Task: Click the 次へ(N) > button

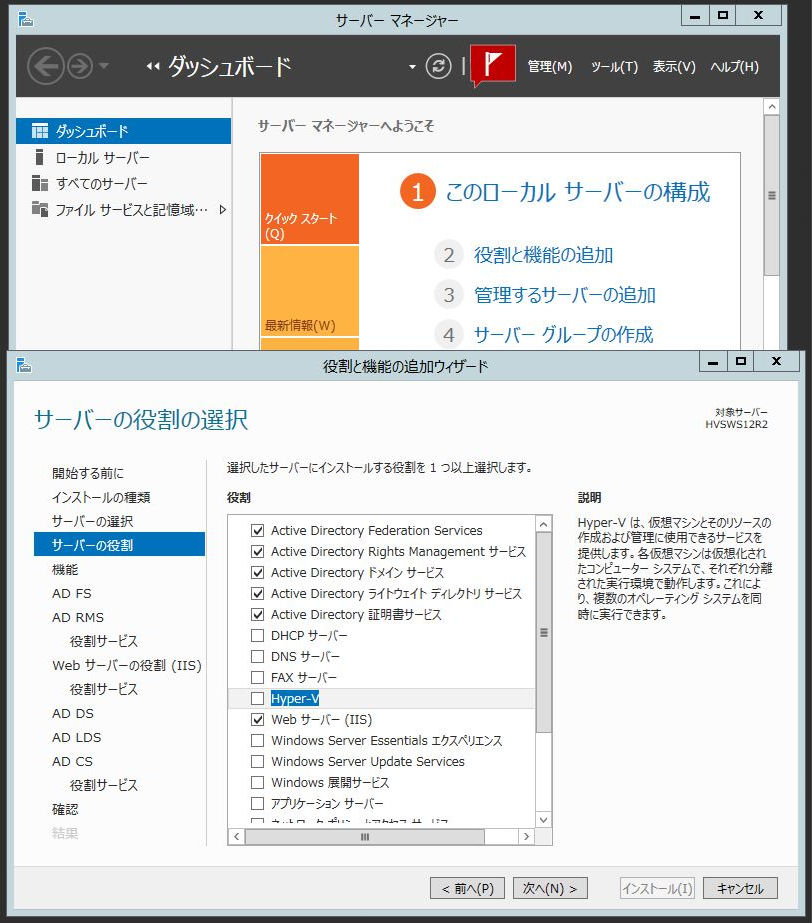Action: click(550, 888)
